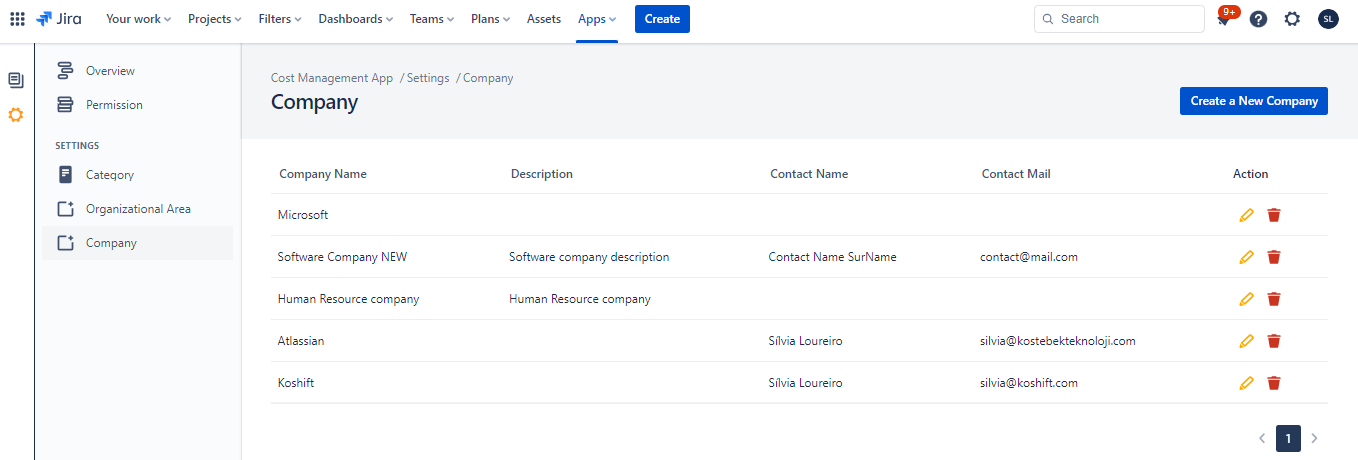Open the app switcher grid icon
The height and width of the screenshot is (460, 1358).
[17, 19]
